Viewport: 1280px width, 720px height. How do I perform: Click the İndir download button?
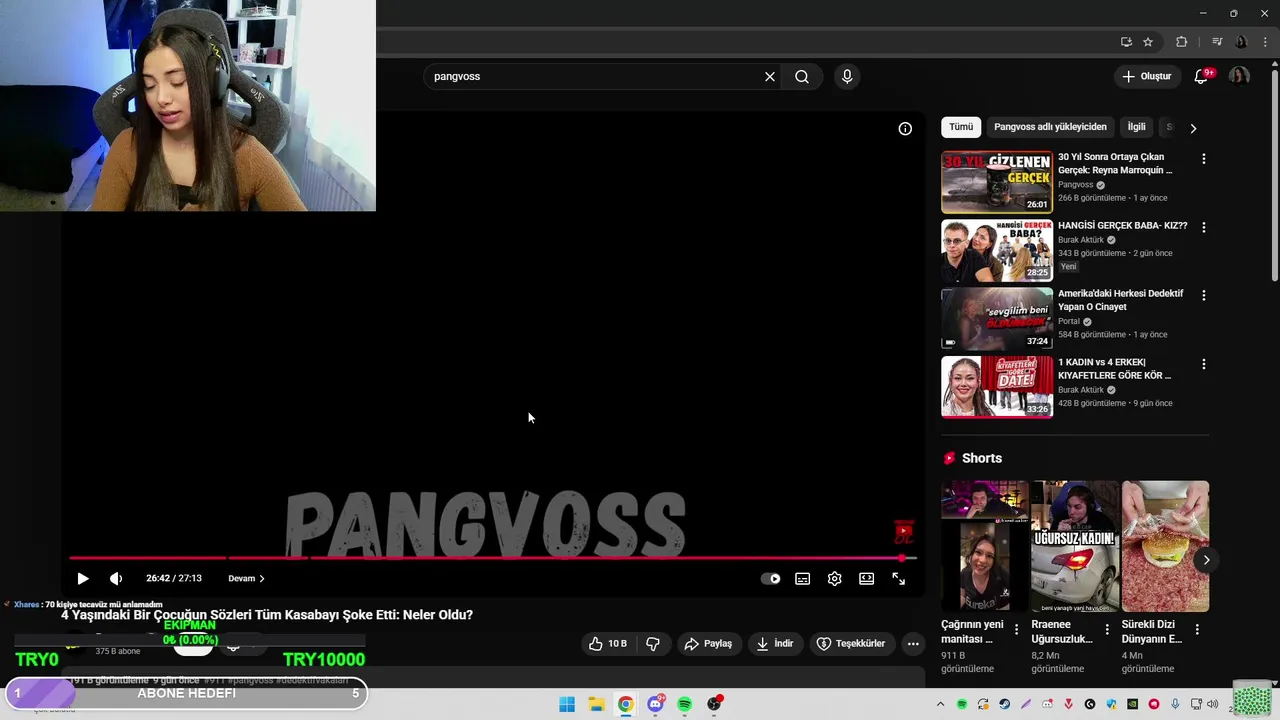click(775, 644)
